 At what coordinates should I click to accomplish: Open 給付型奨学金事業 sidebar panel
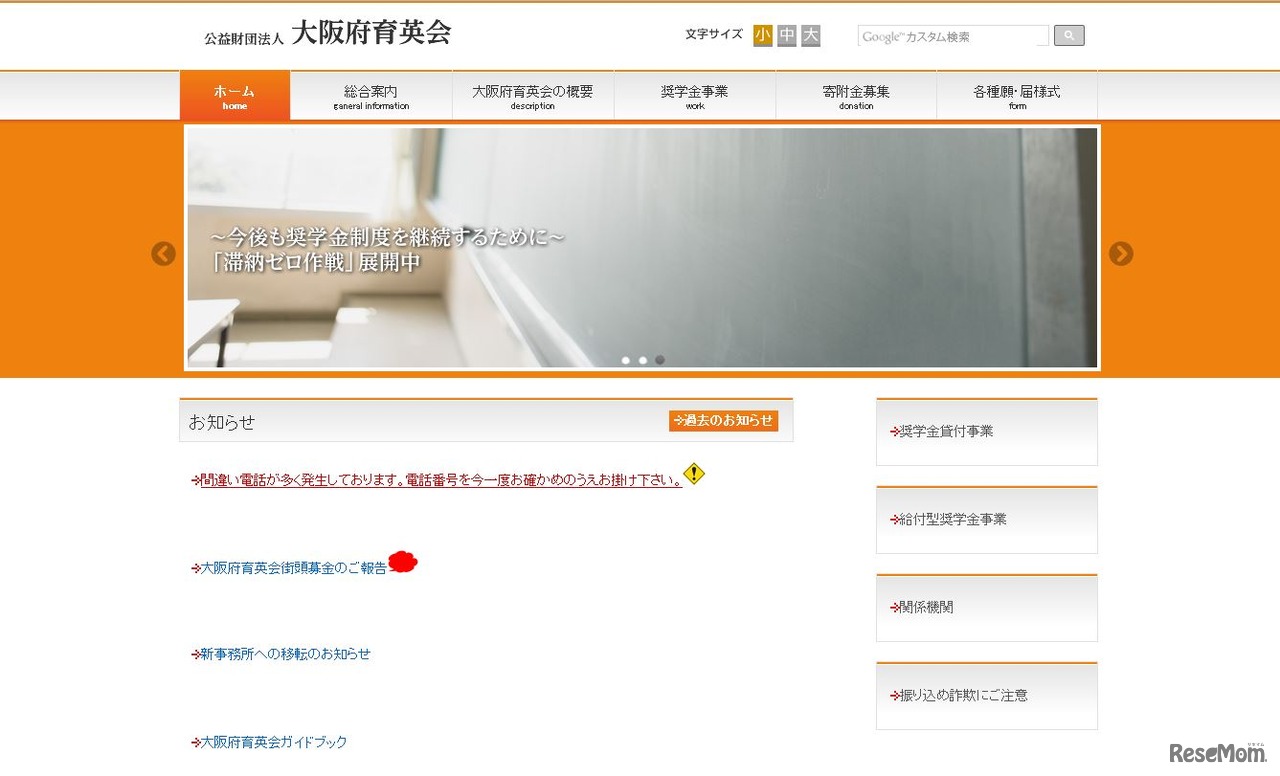(987, 520)
